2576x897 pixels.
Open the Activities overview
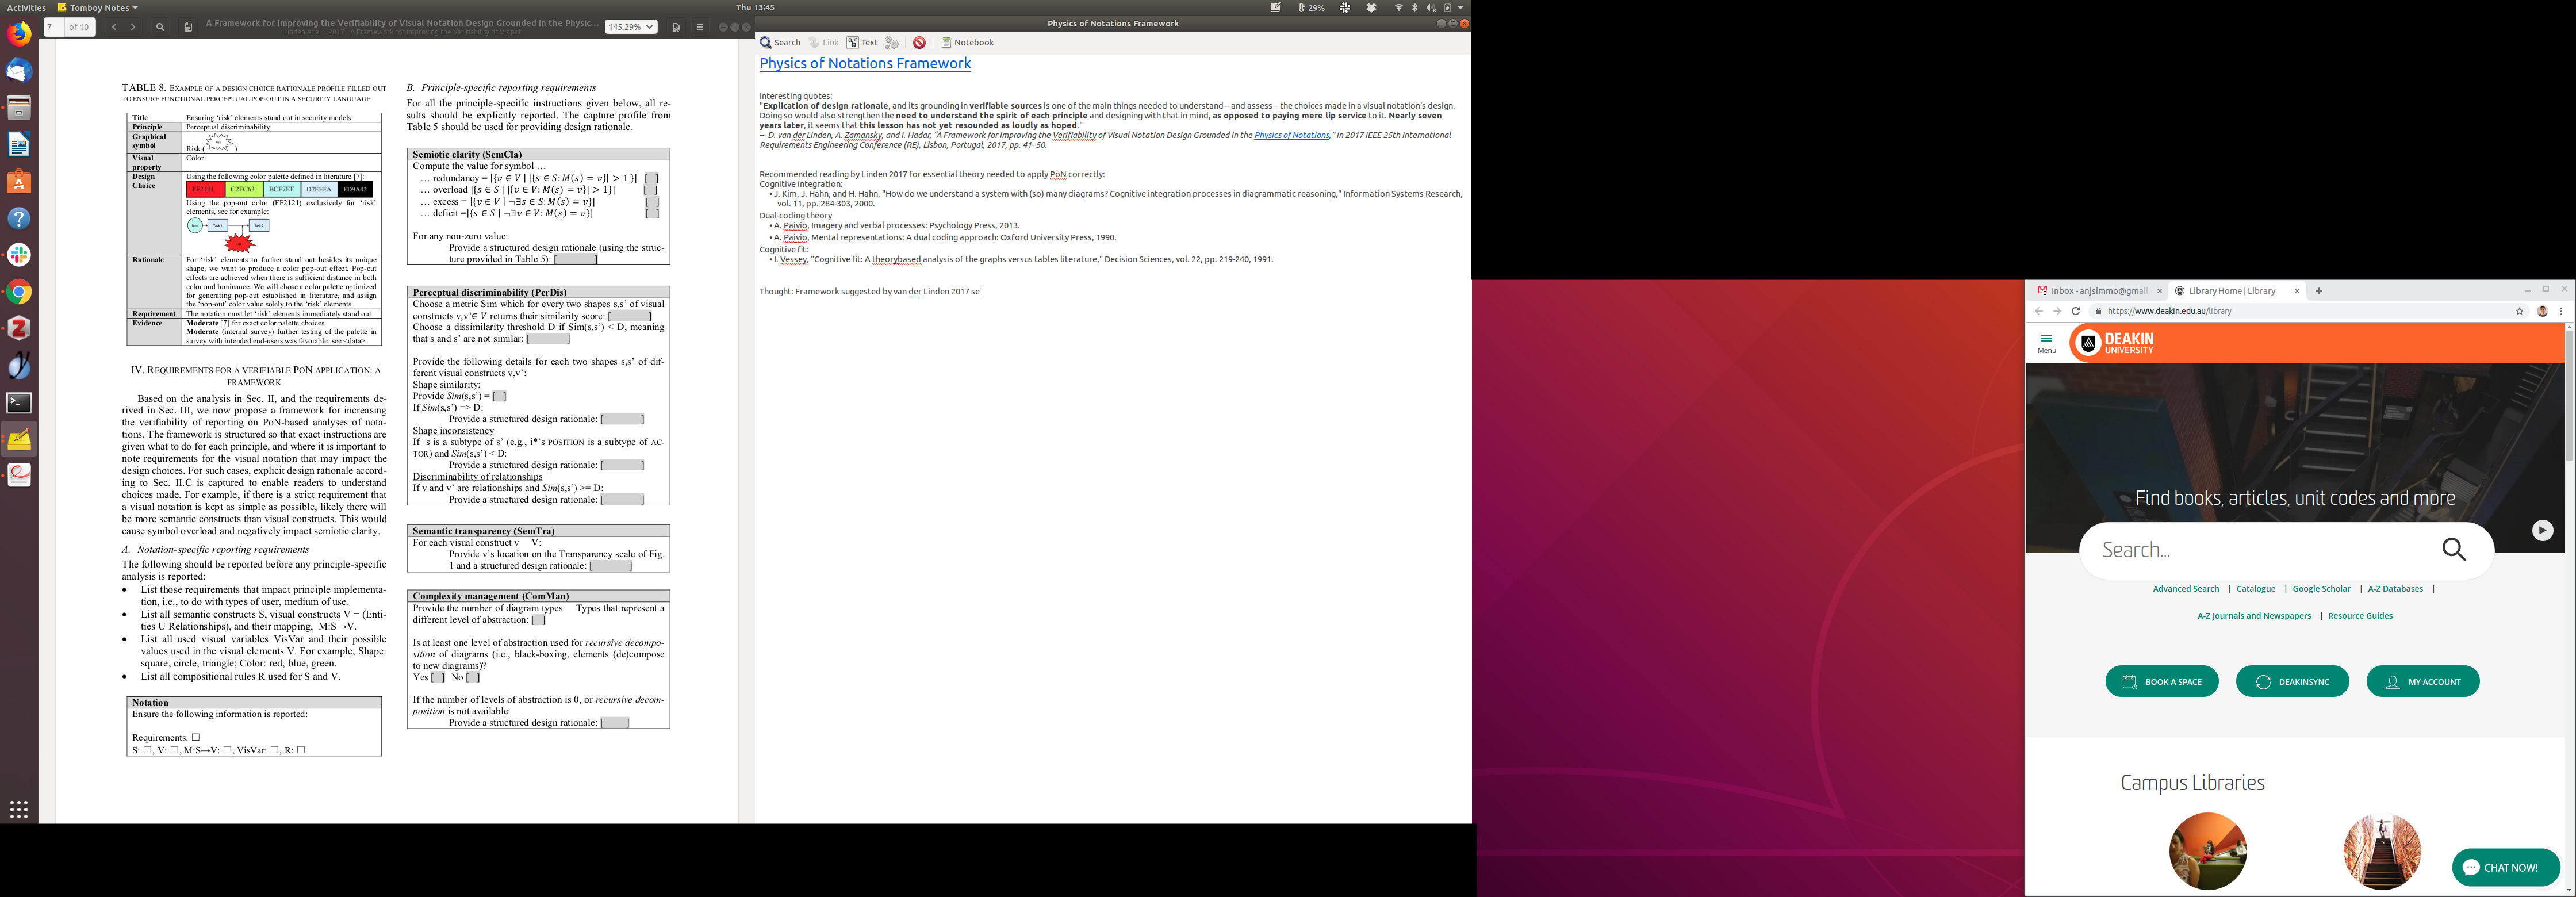26,7
